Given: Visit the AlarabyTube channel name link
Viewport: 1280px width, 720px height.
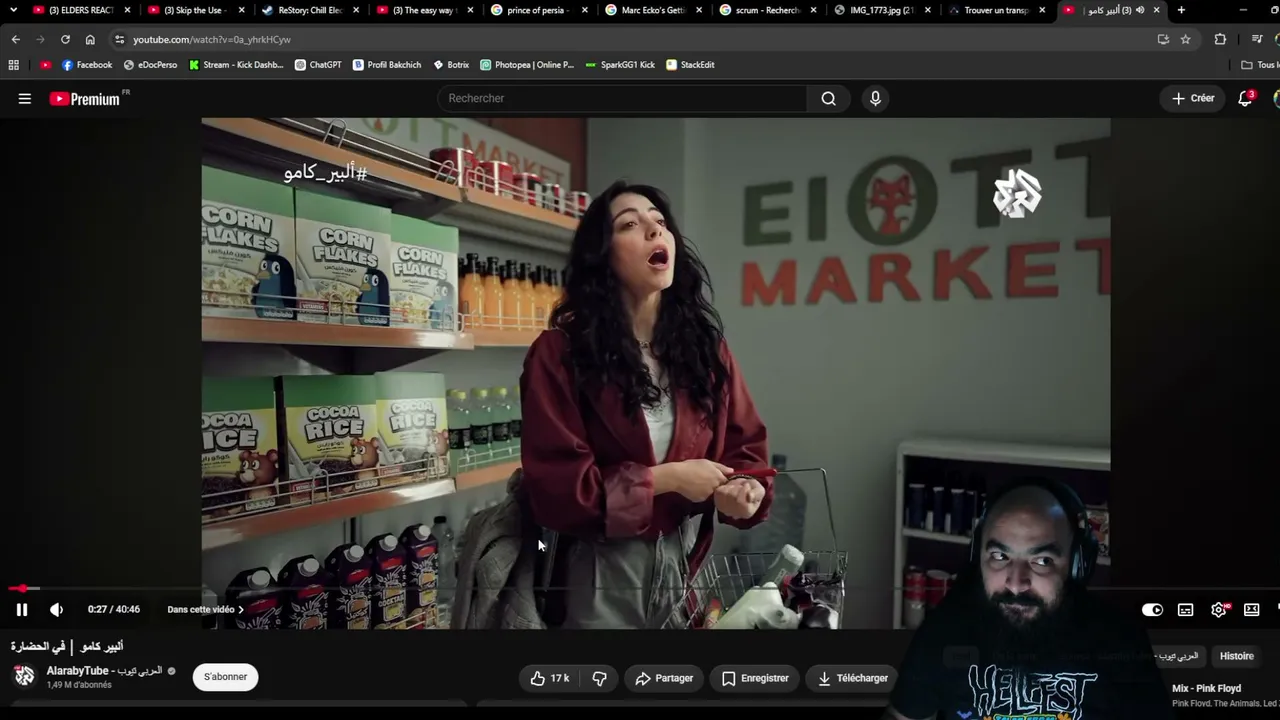Looking at the screenshot, I should (x=104, y=671).
